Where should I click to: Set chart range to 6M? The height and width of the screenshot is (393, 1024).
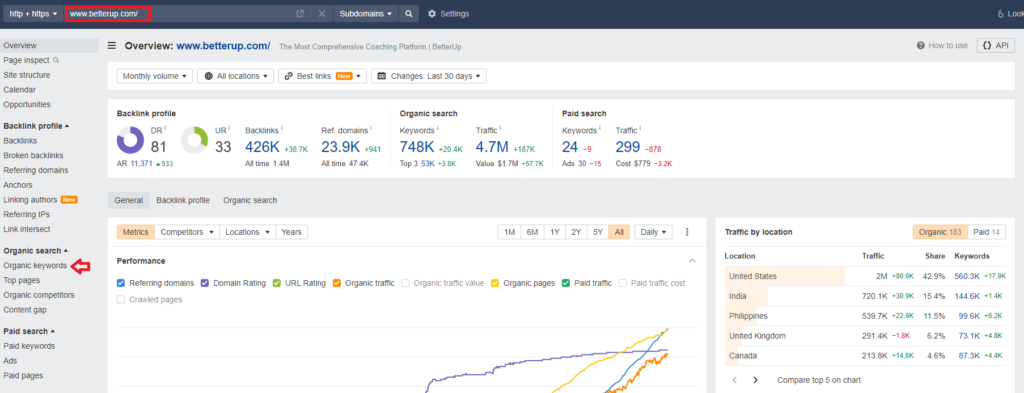point(532,232)
